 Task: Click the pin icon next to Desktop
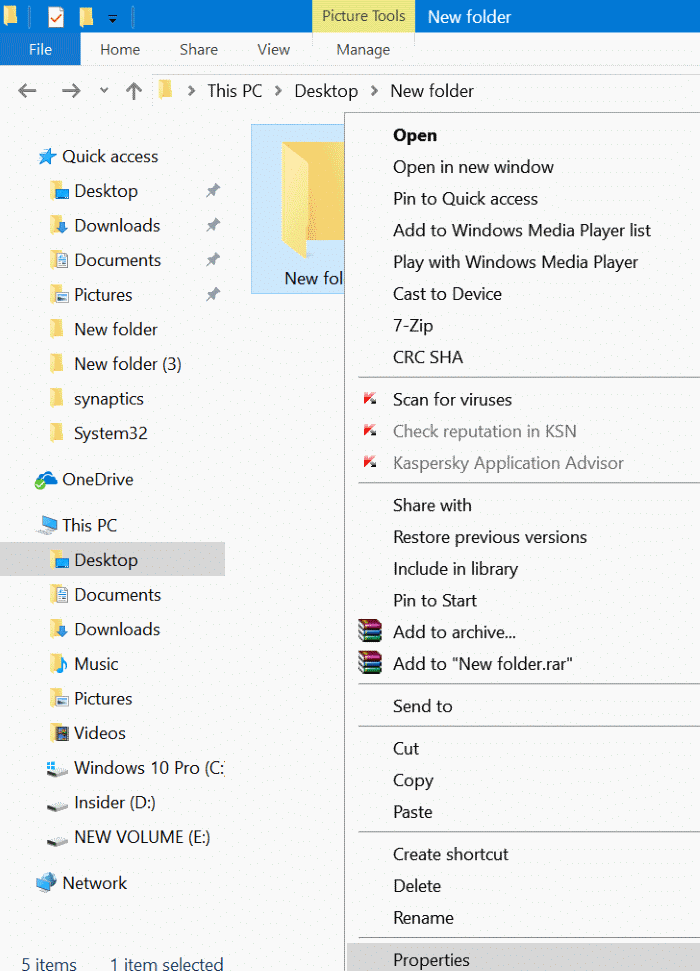(x=213, y=190)
